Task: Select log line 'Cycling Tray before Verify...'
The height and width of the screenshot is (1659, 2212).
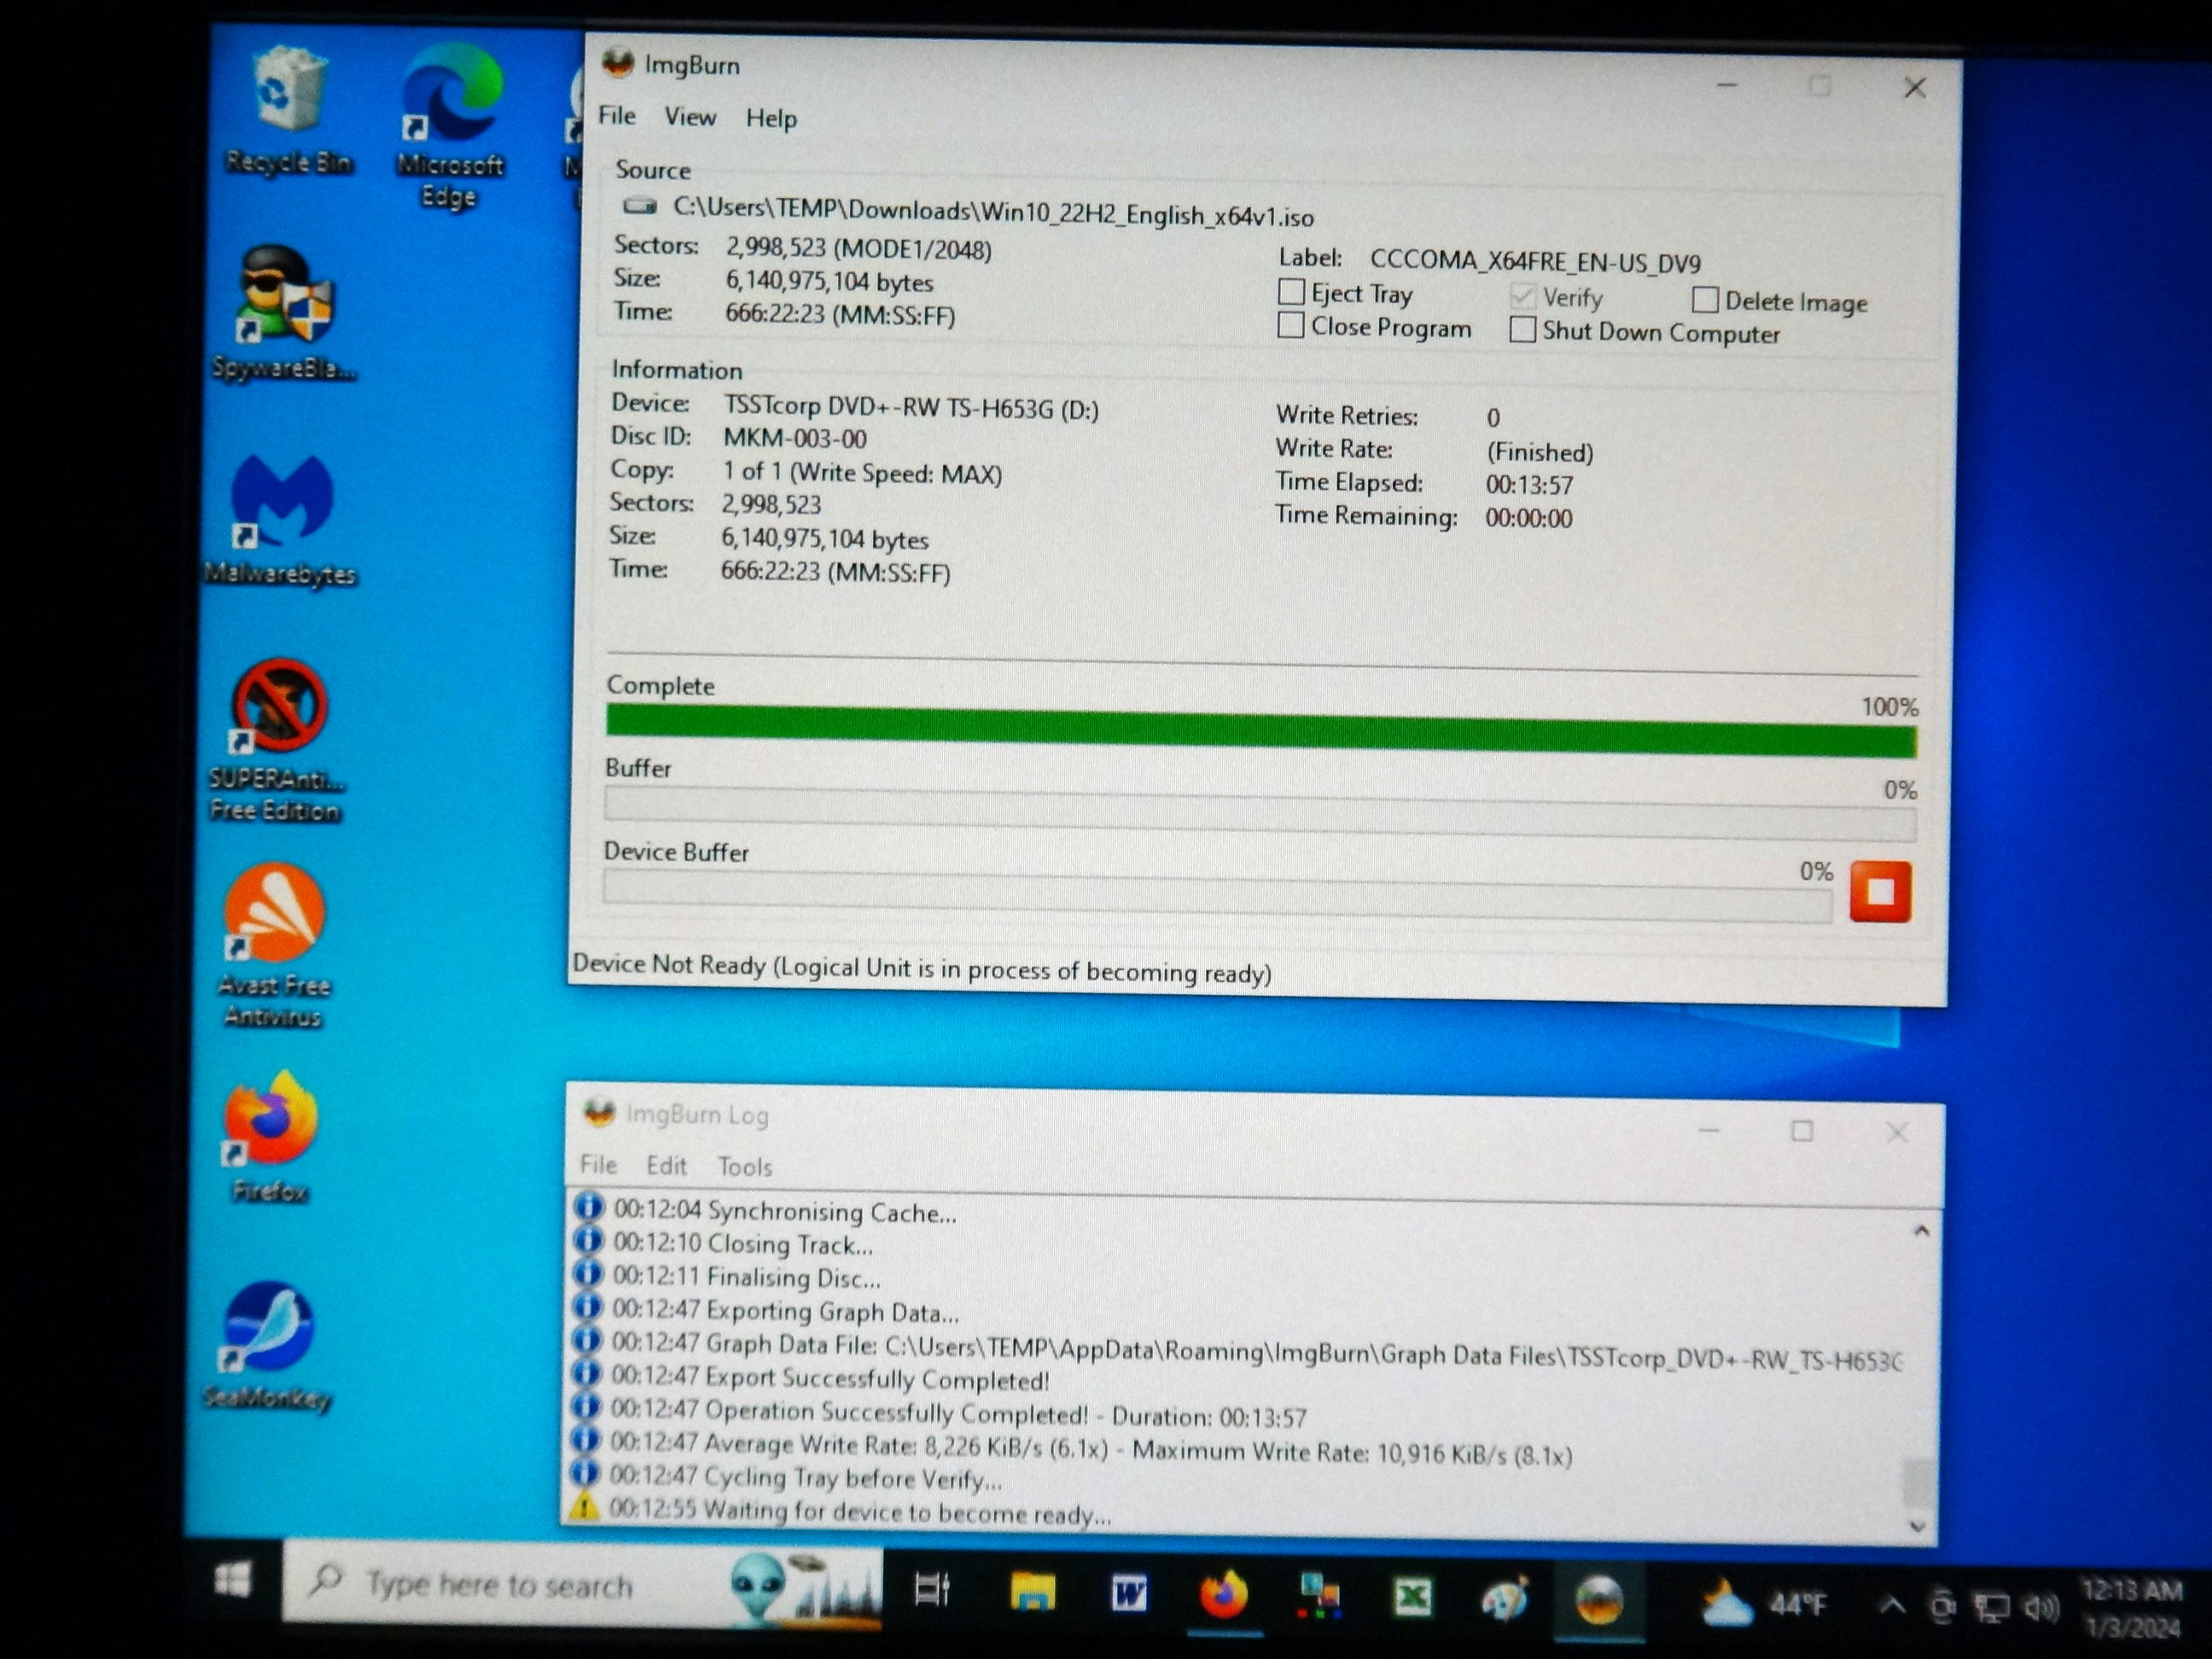Action: pos(805,1477)
